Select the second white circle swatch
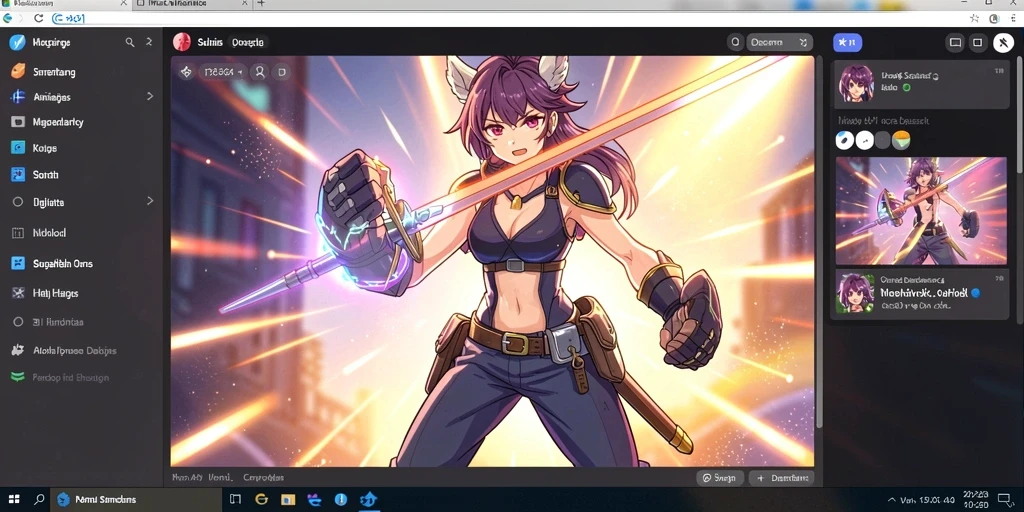The image size is (1024, 512). coord(864,140)
